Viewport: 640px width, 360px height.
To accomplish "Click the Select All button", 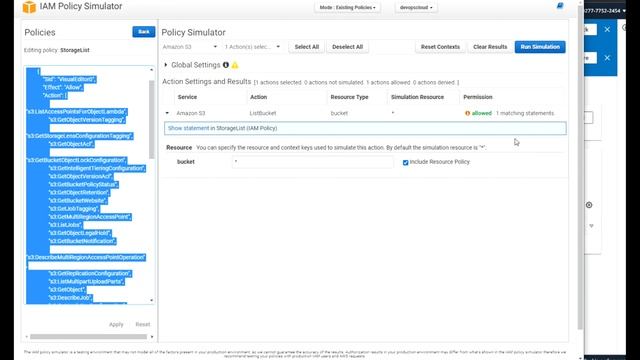I will pyautogui.click(x=307, y=47).
